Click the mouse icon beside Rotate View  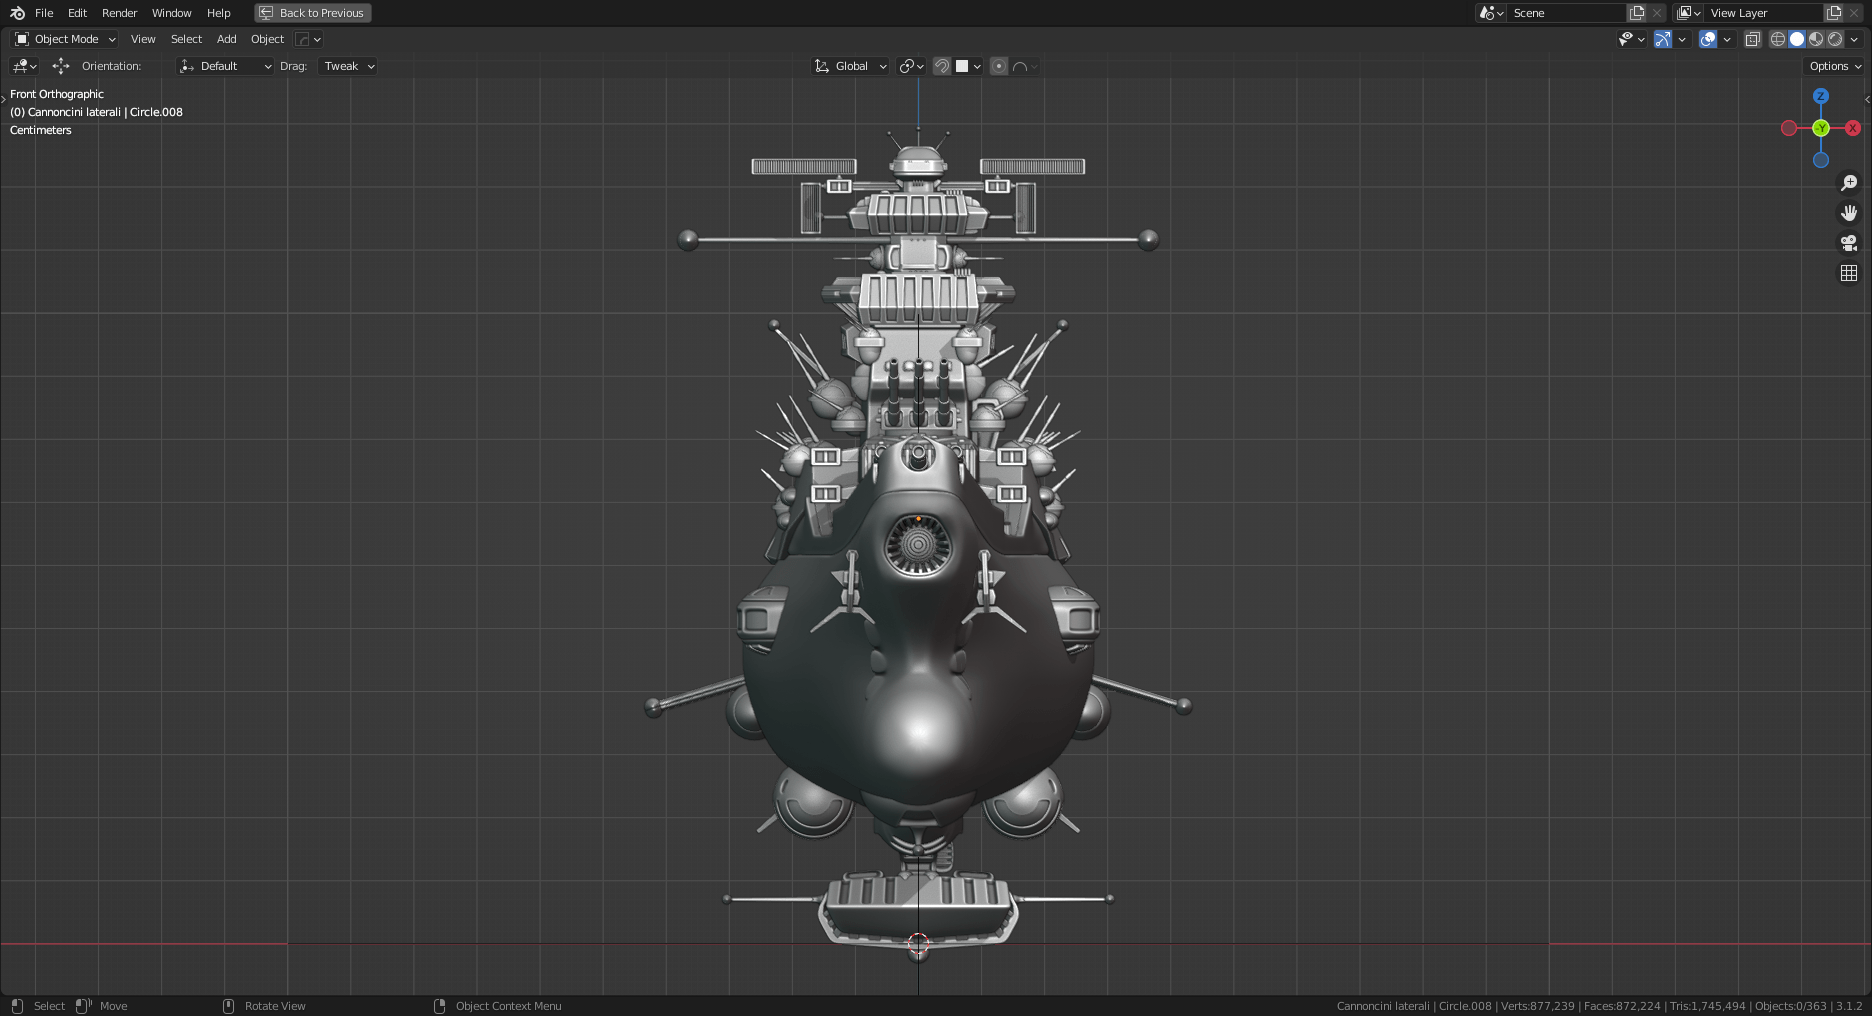click(x=228, y=1006)
